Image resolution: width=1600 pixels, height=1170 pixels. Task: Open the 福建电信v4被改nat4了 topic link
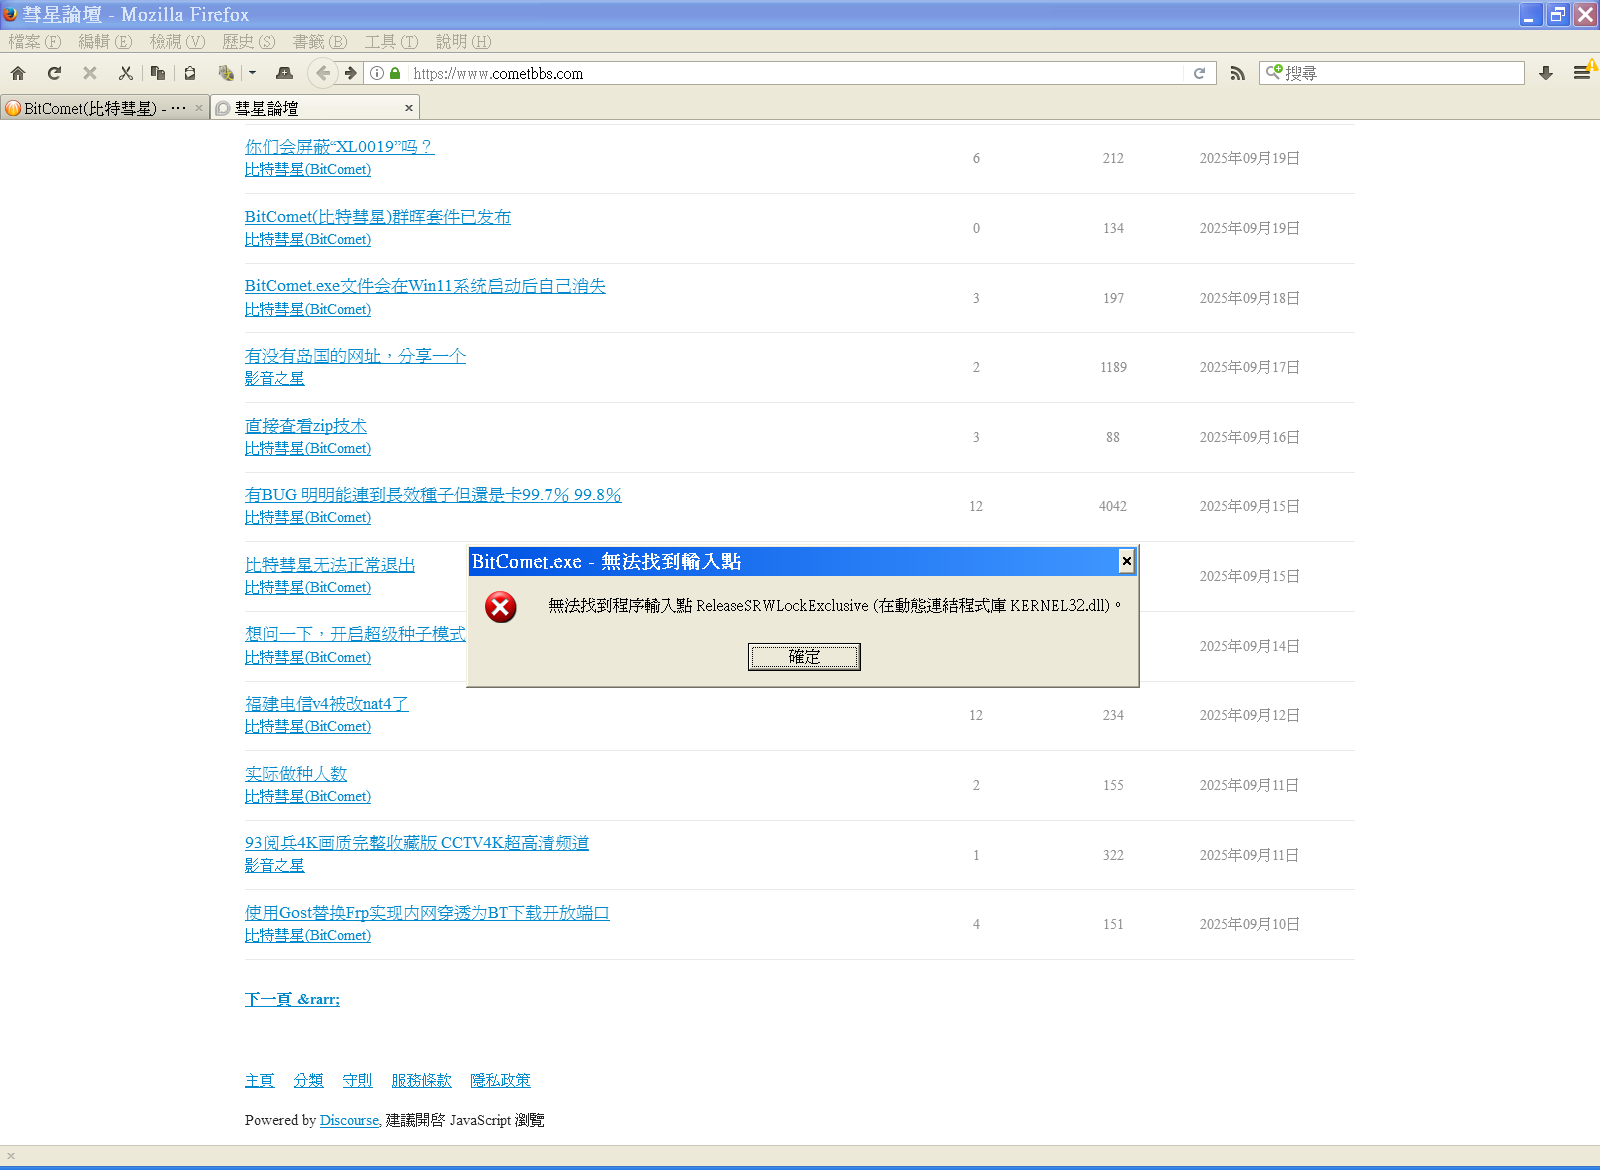[x=326, y=704]
